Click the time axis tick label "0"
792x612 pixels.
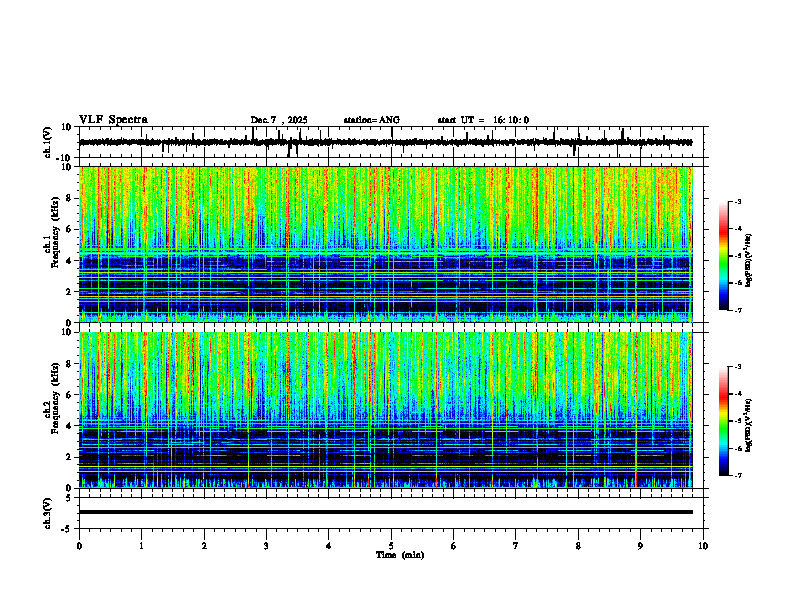79,546
